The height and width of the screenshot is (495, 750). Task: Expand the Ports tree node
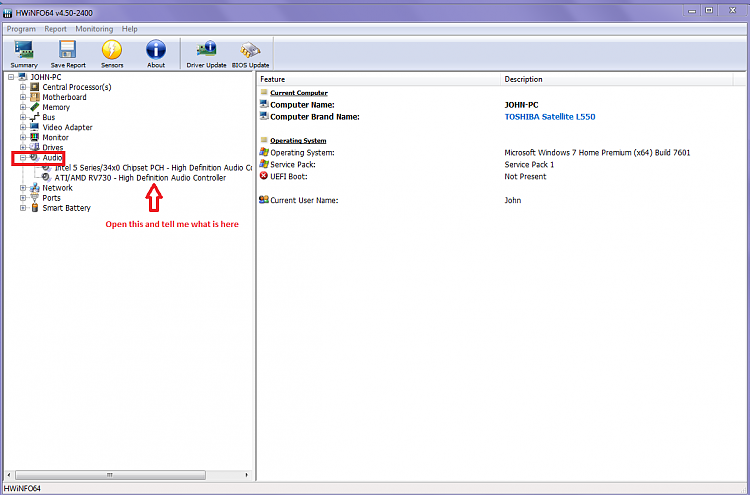coord(23,198)
